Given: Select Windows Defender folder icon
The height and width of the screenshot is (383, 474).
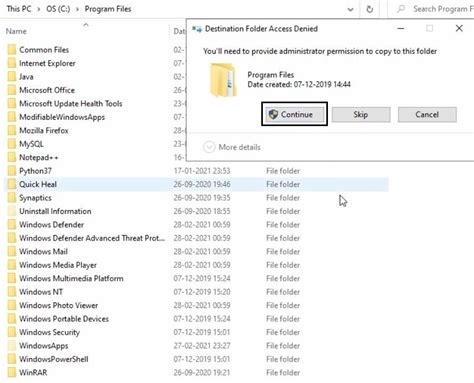Looking at the screenshot, I should click(12, 224).
